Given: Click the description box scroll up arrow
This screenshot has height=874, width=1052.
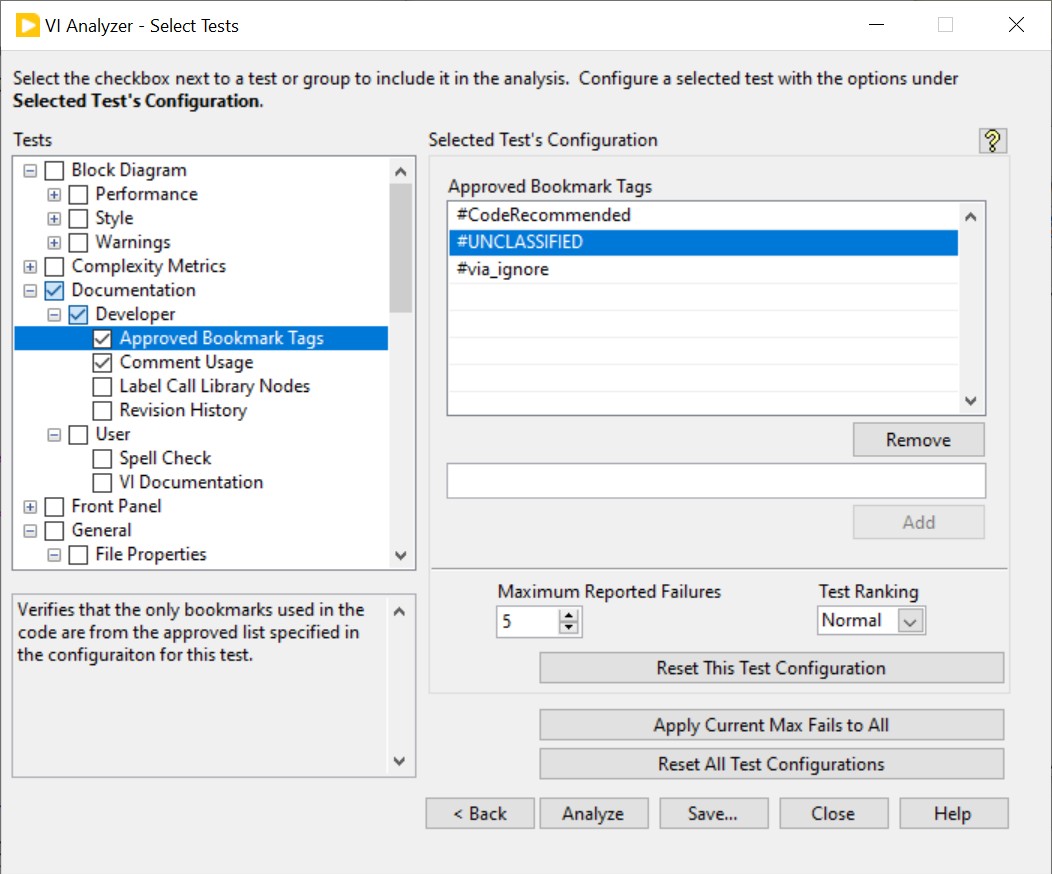Looking at the screenshot, I should [x=399, y=611].
